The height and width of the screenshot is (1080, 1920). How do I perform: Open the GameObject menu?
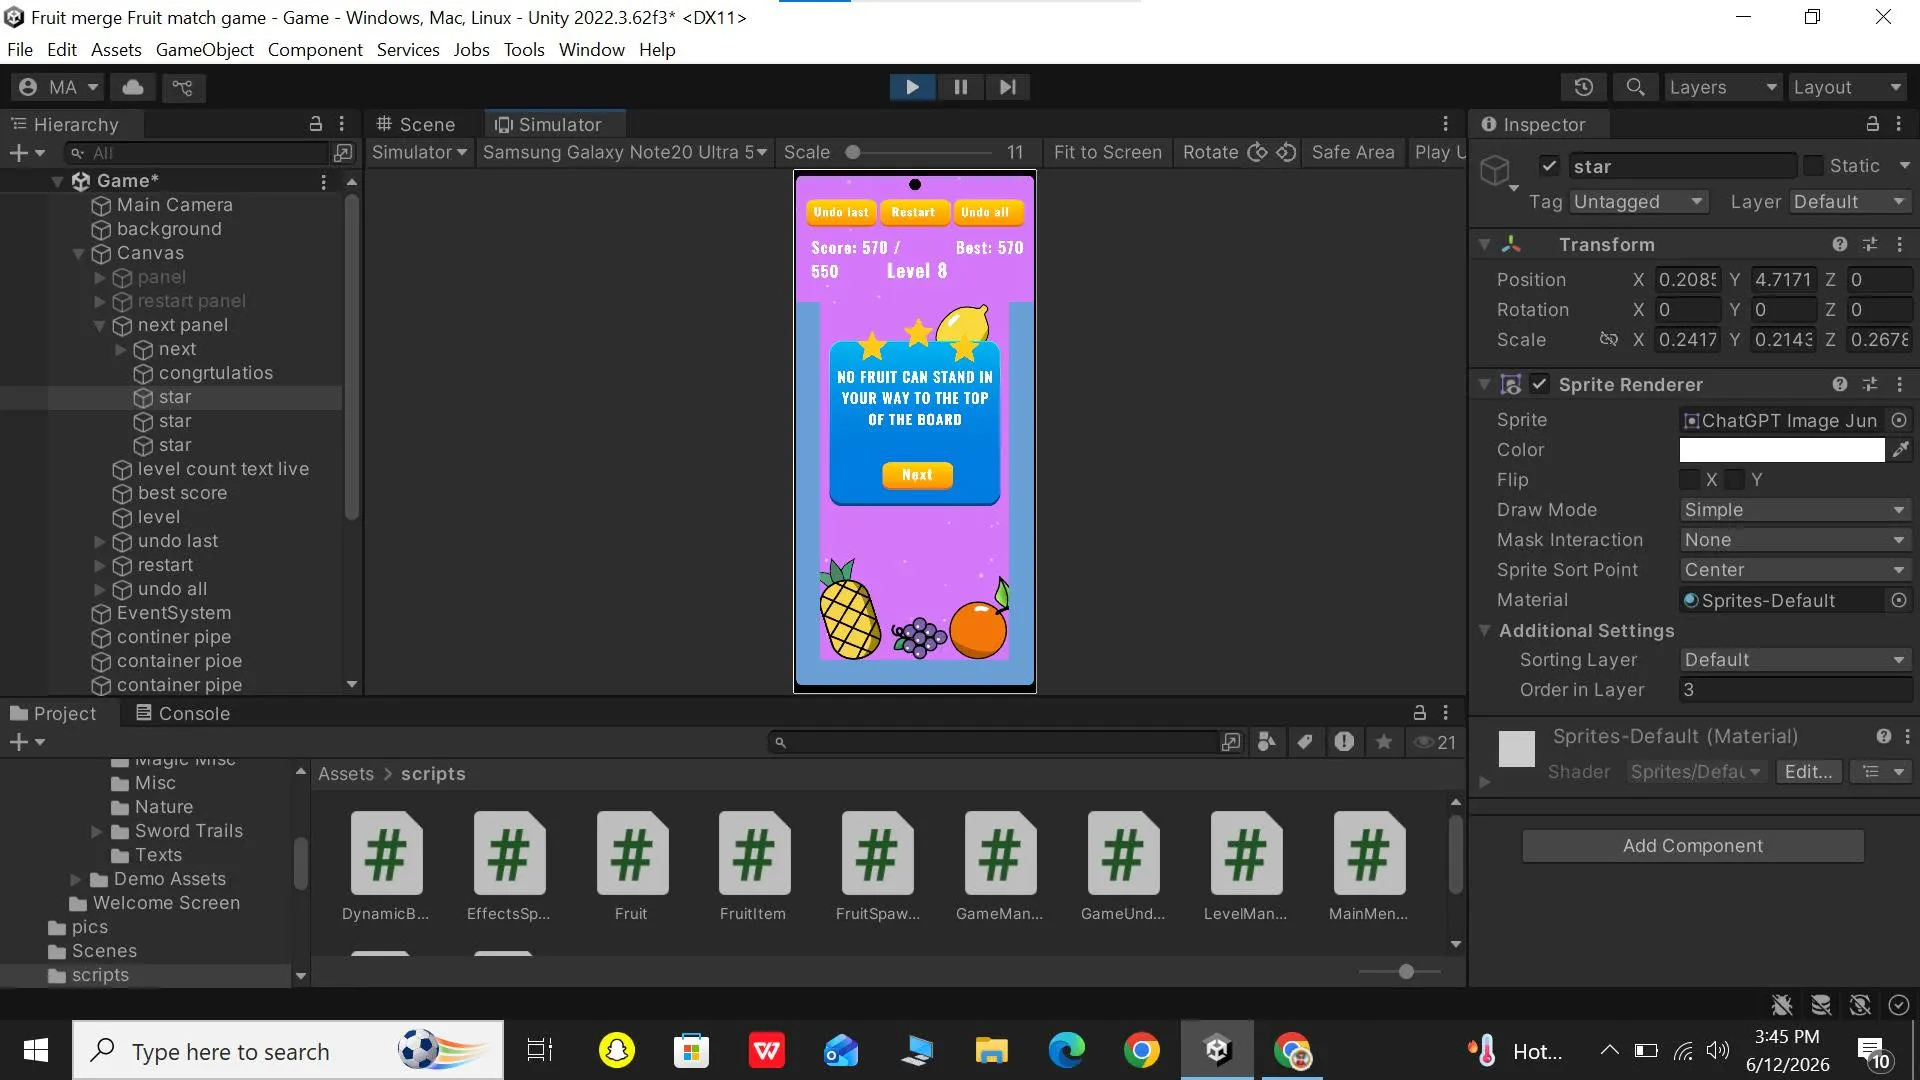coord(205,49)
